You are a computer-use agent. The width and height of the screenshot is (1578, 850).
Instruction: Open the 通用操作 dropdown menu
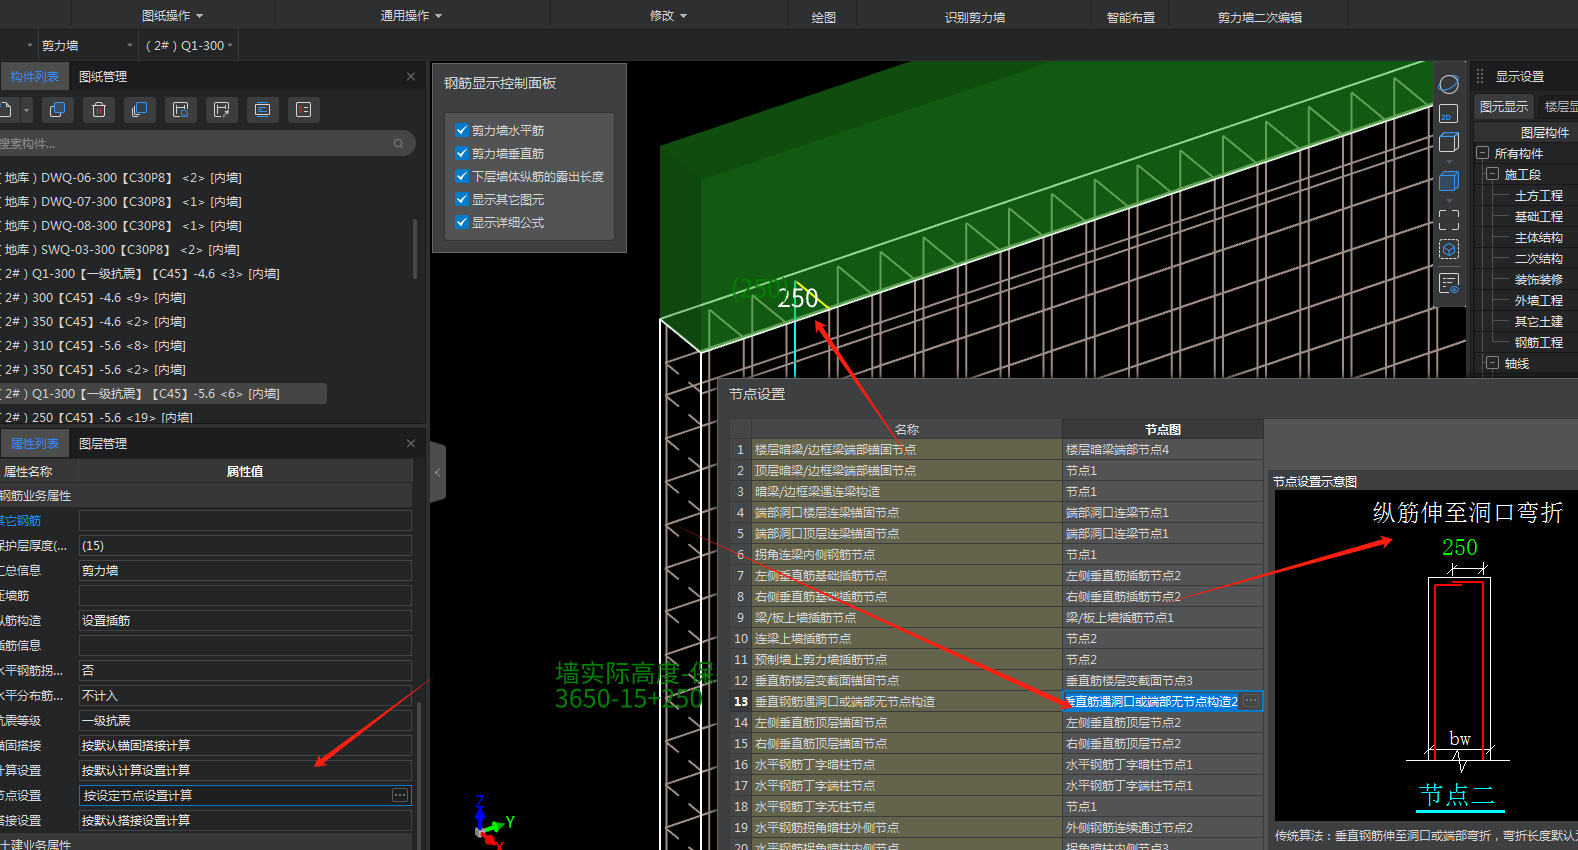coord(410,16)
